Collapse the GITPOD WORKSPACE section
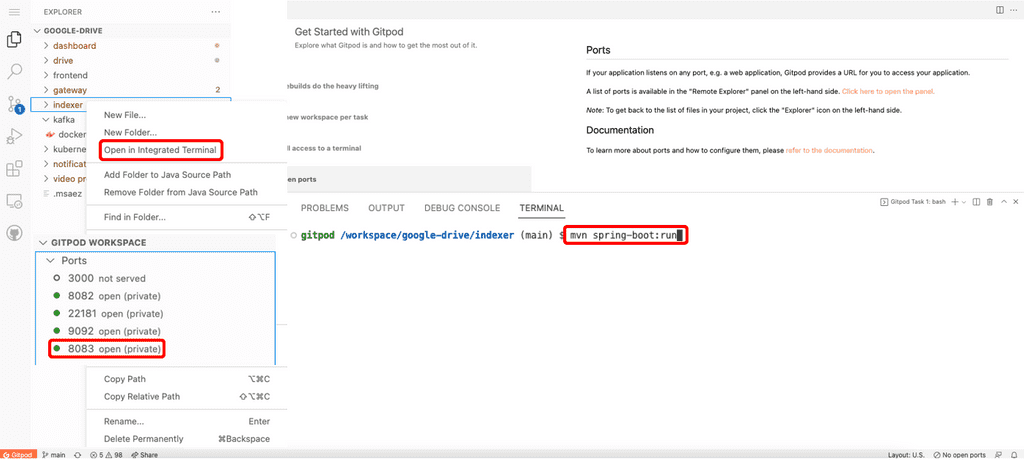This screenshot has width=1024, height=460. coord(92,242)
